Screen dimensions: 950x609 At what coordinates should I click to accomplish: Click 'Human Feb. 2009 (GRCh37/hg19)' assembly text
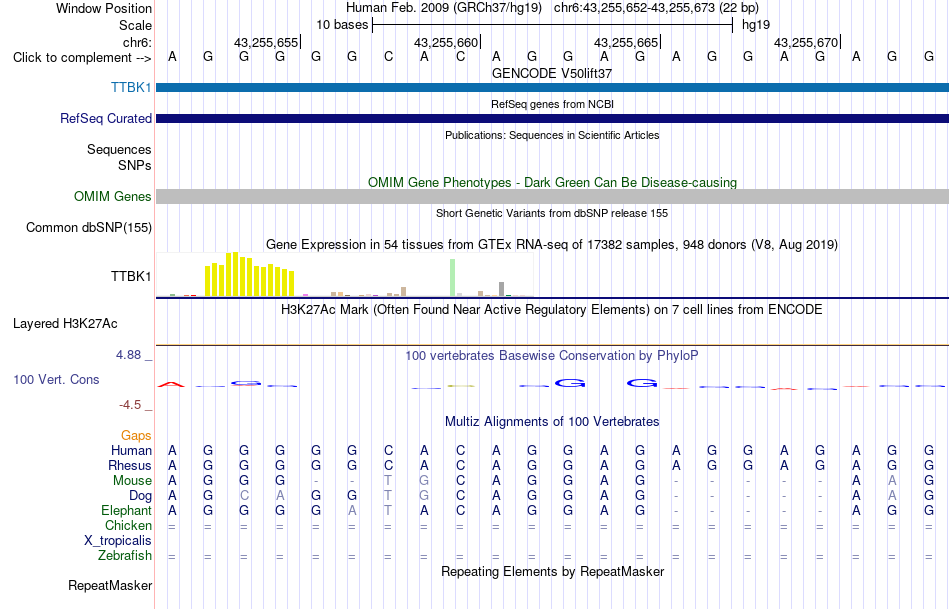click(x=446, y=8)
